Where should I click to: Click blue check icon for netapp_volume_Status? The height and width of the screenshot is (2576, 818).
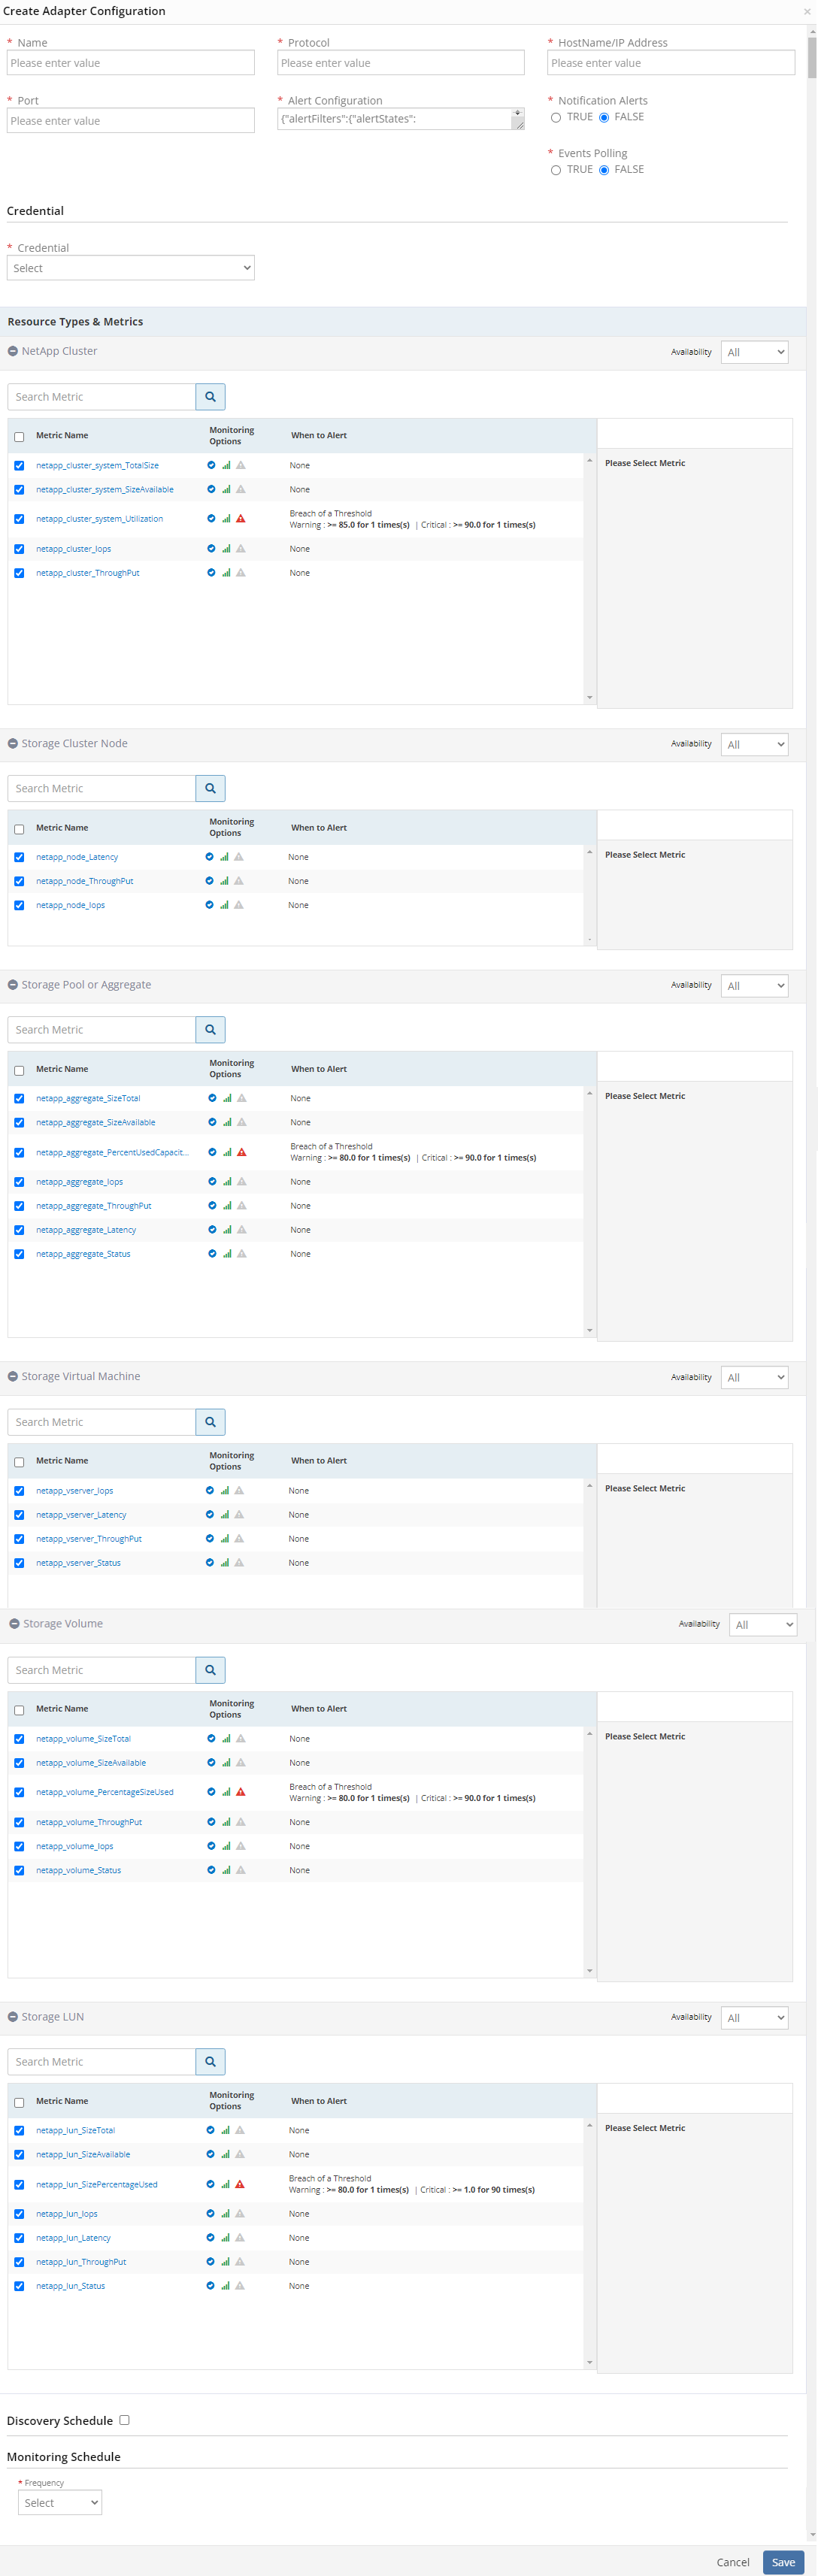pos(211,1870)
